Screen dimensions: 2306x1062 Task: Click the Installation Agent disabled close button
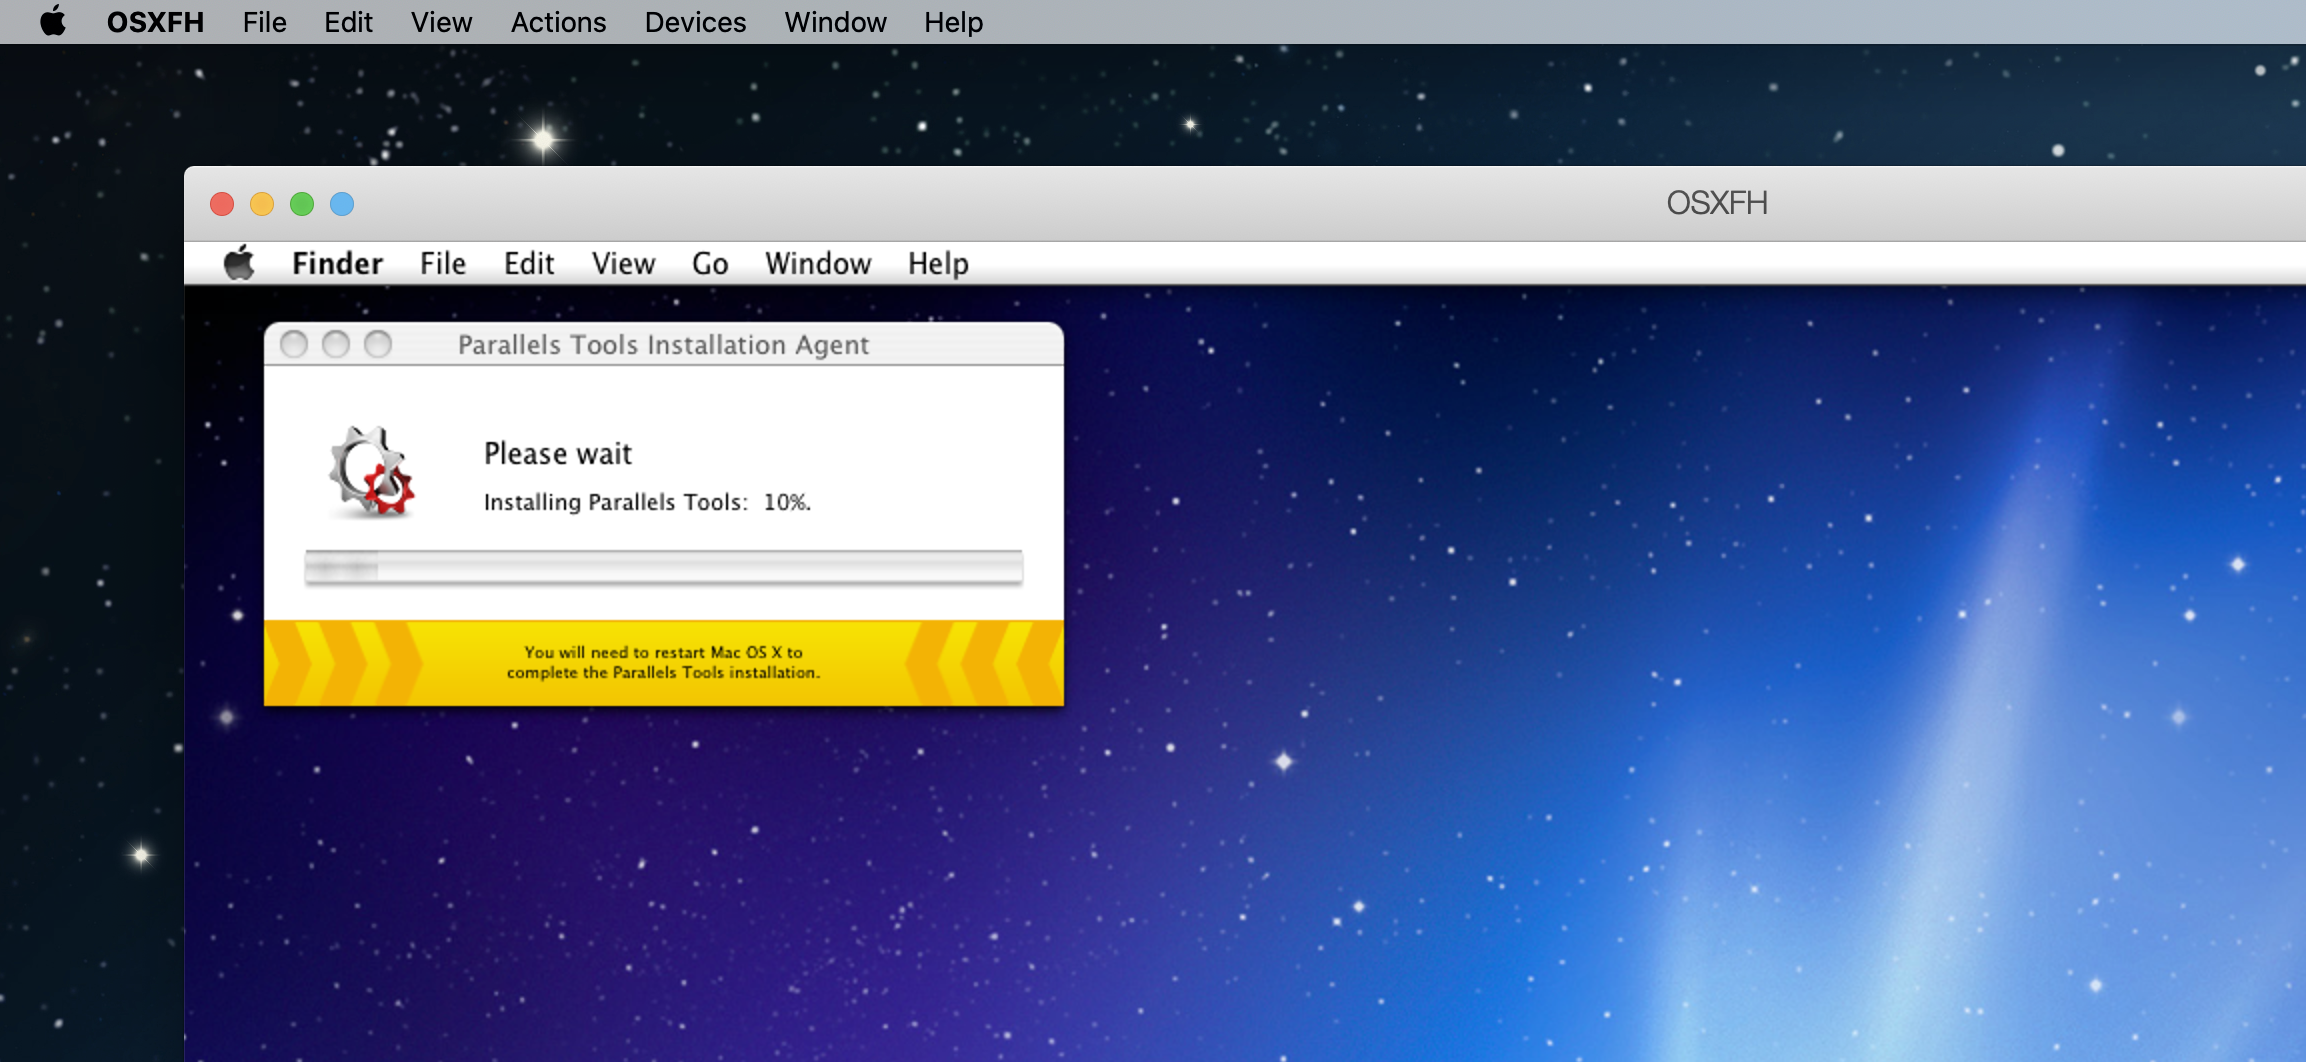[x=294, y=344]
